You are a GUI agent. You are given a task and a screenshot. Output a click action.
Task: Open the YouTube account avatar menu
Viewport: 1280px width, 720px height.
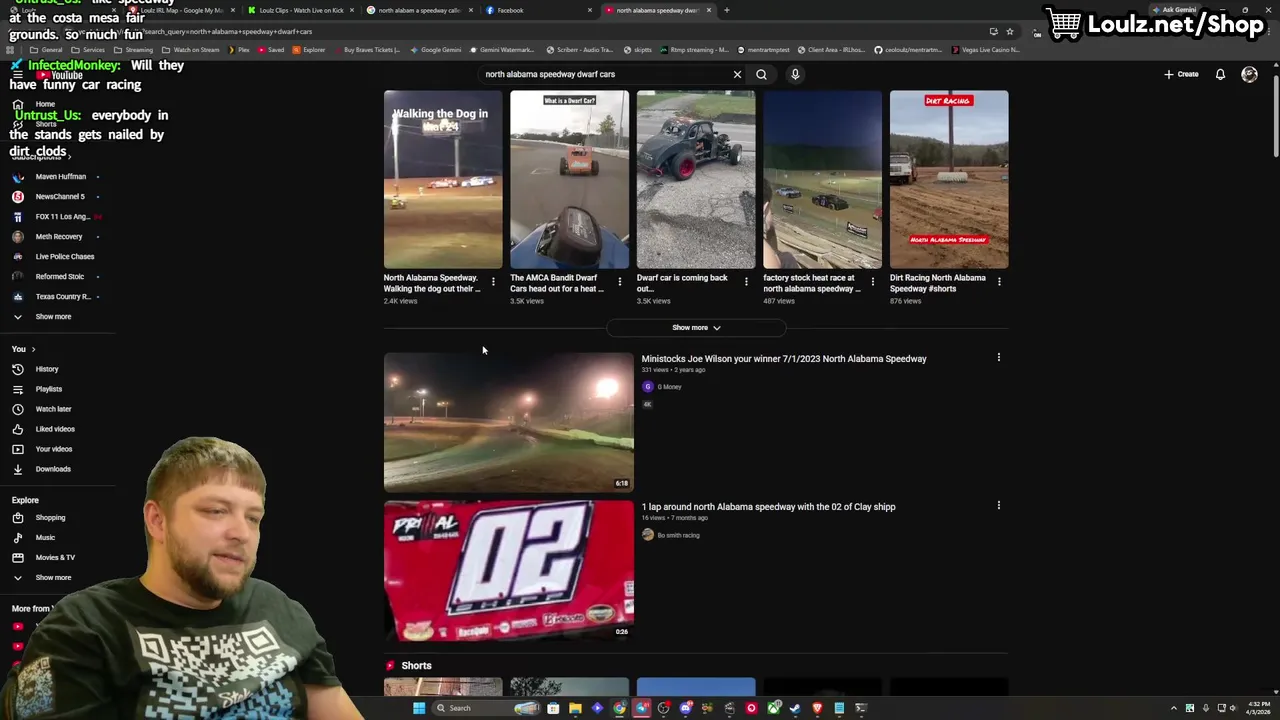point(1249,74)
